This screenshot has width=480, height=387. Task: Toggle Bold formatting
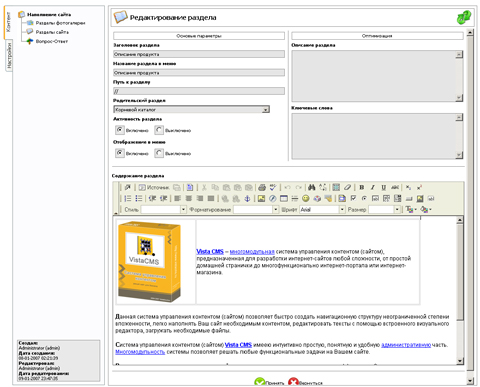click(x=362, y=187)
